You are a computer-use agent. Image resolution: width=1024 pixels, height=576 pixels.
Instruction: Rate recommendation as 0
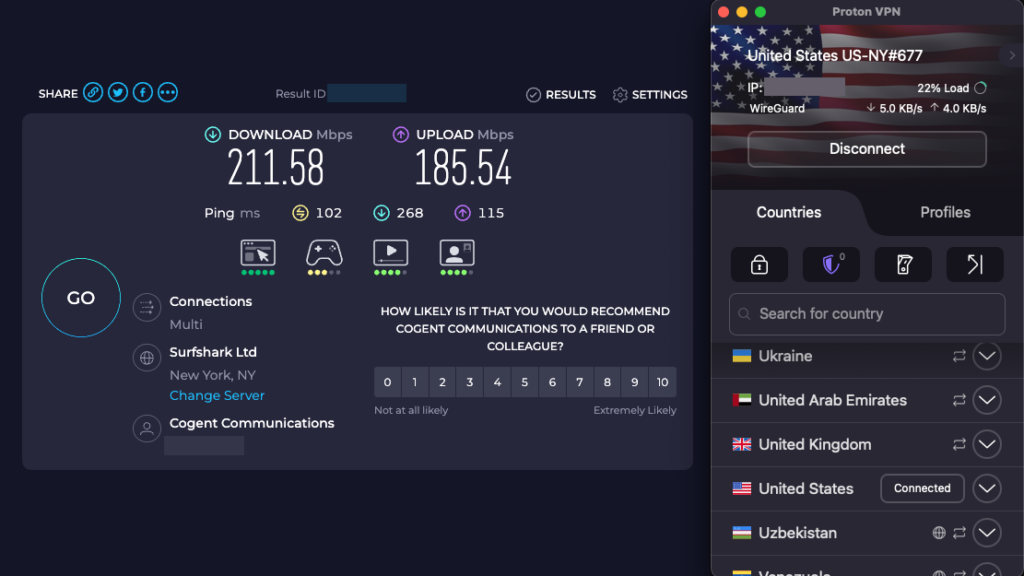(387, 382)
